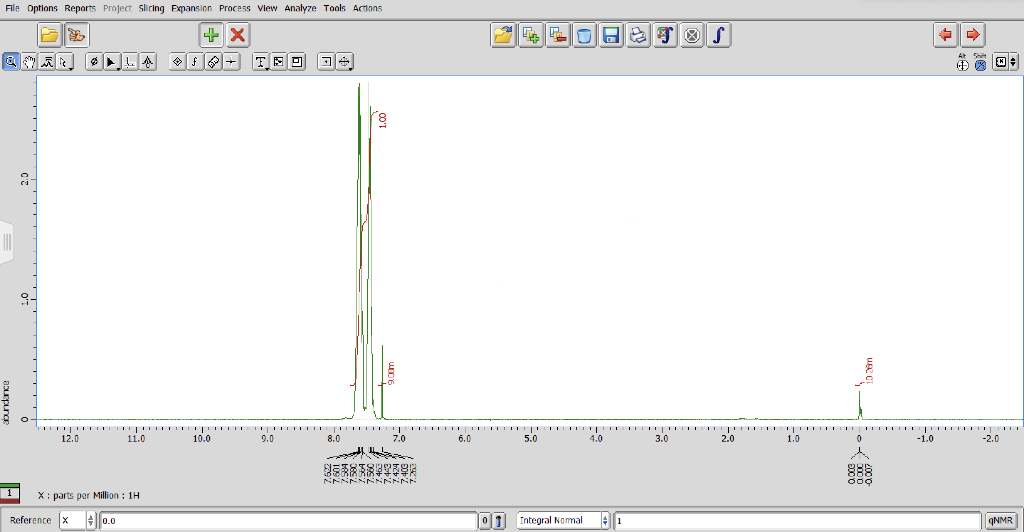Click the dataset number 1 indicator
Screen dimensions: 1024x532
(10, 493)
